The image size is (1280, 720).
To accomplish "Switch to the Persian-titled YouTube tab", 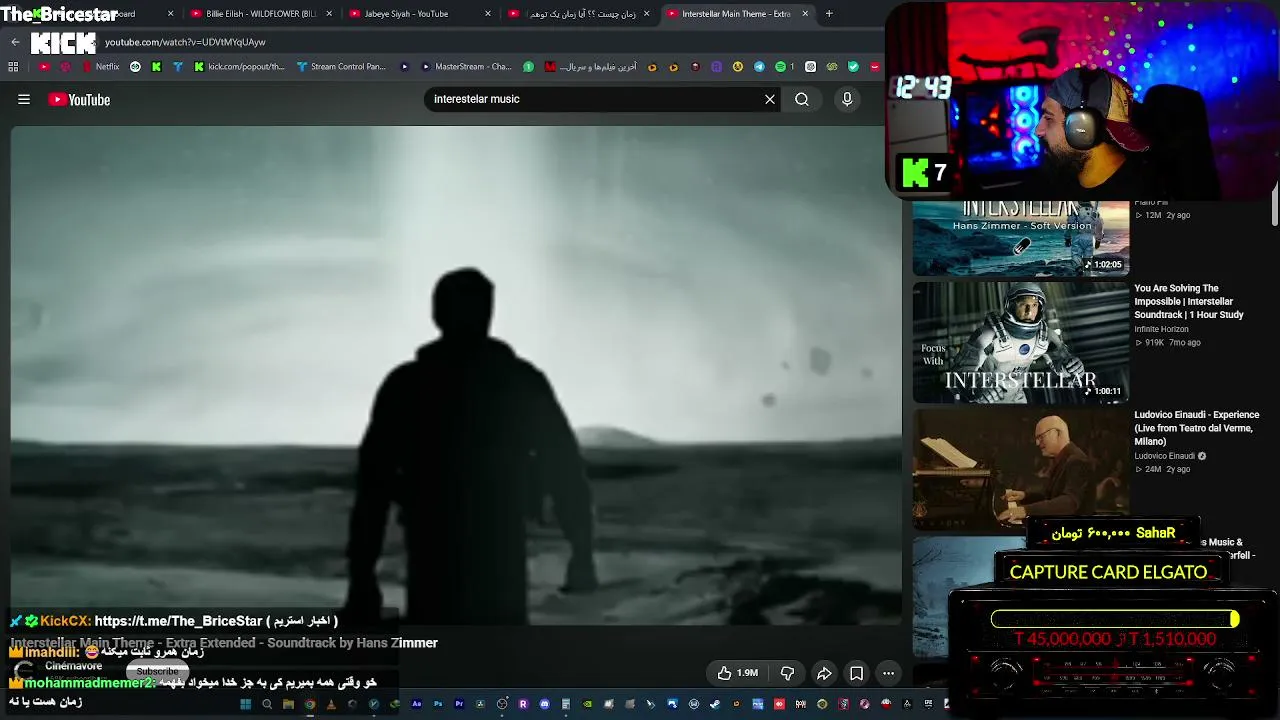I will point(582,14).
